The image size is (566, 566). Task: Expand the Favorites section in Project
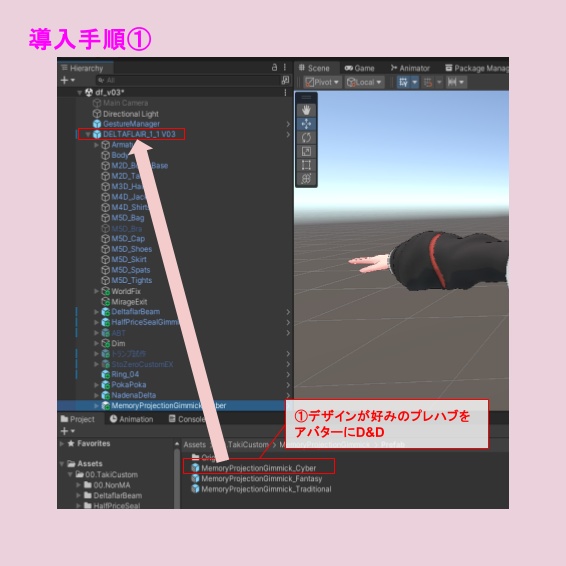coord(62,443)
